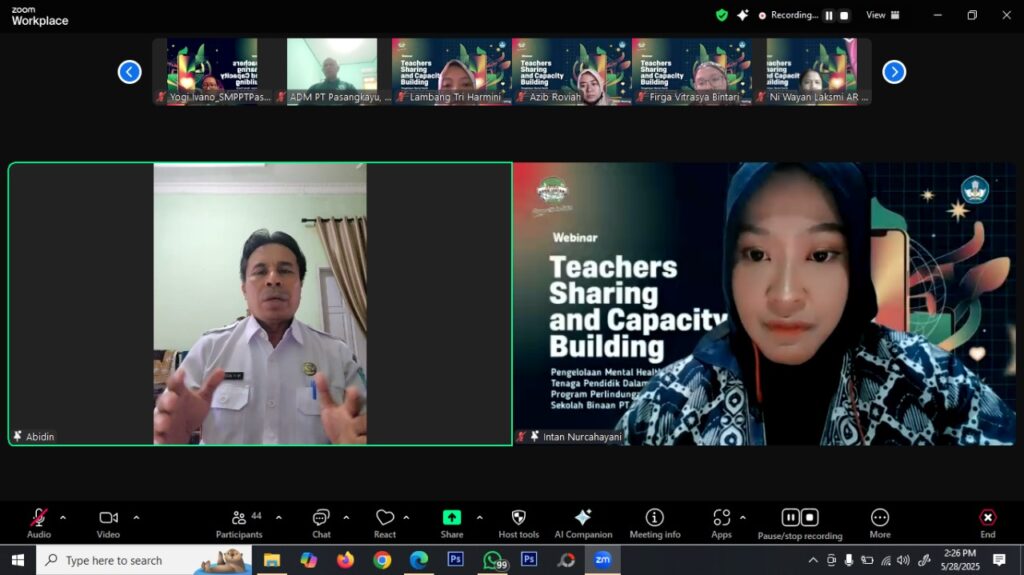The height and width of the screenshot is (575, 1024).
Task: Unmute the Audio microphone
Action: [x=39, y=518]
